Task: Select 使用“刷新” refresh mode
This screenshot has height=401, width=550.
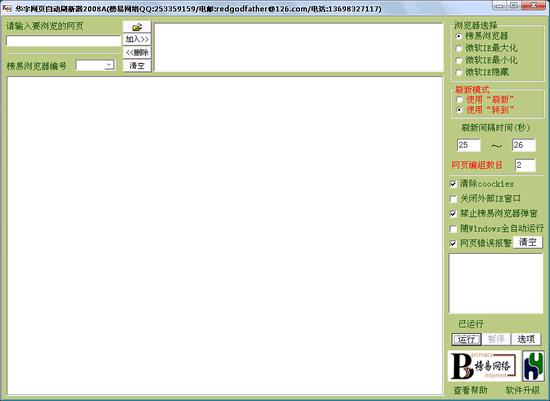Action: click(459, 100)
